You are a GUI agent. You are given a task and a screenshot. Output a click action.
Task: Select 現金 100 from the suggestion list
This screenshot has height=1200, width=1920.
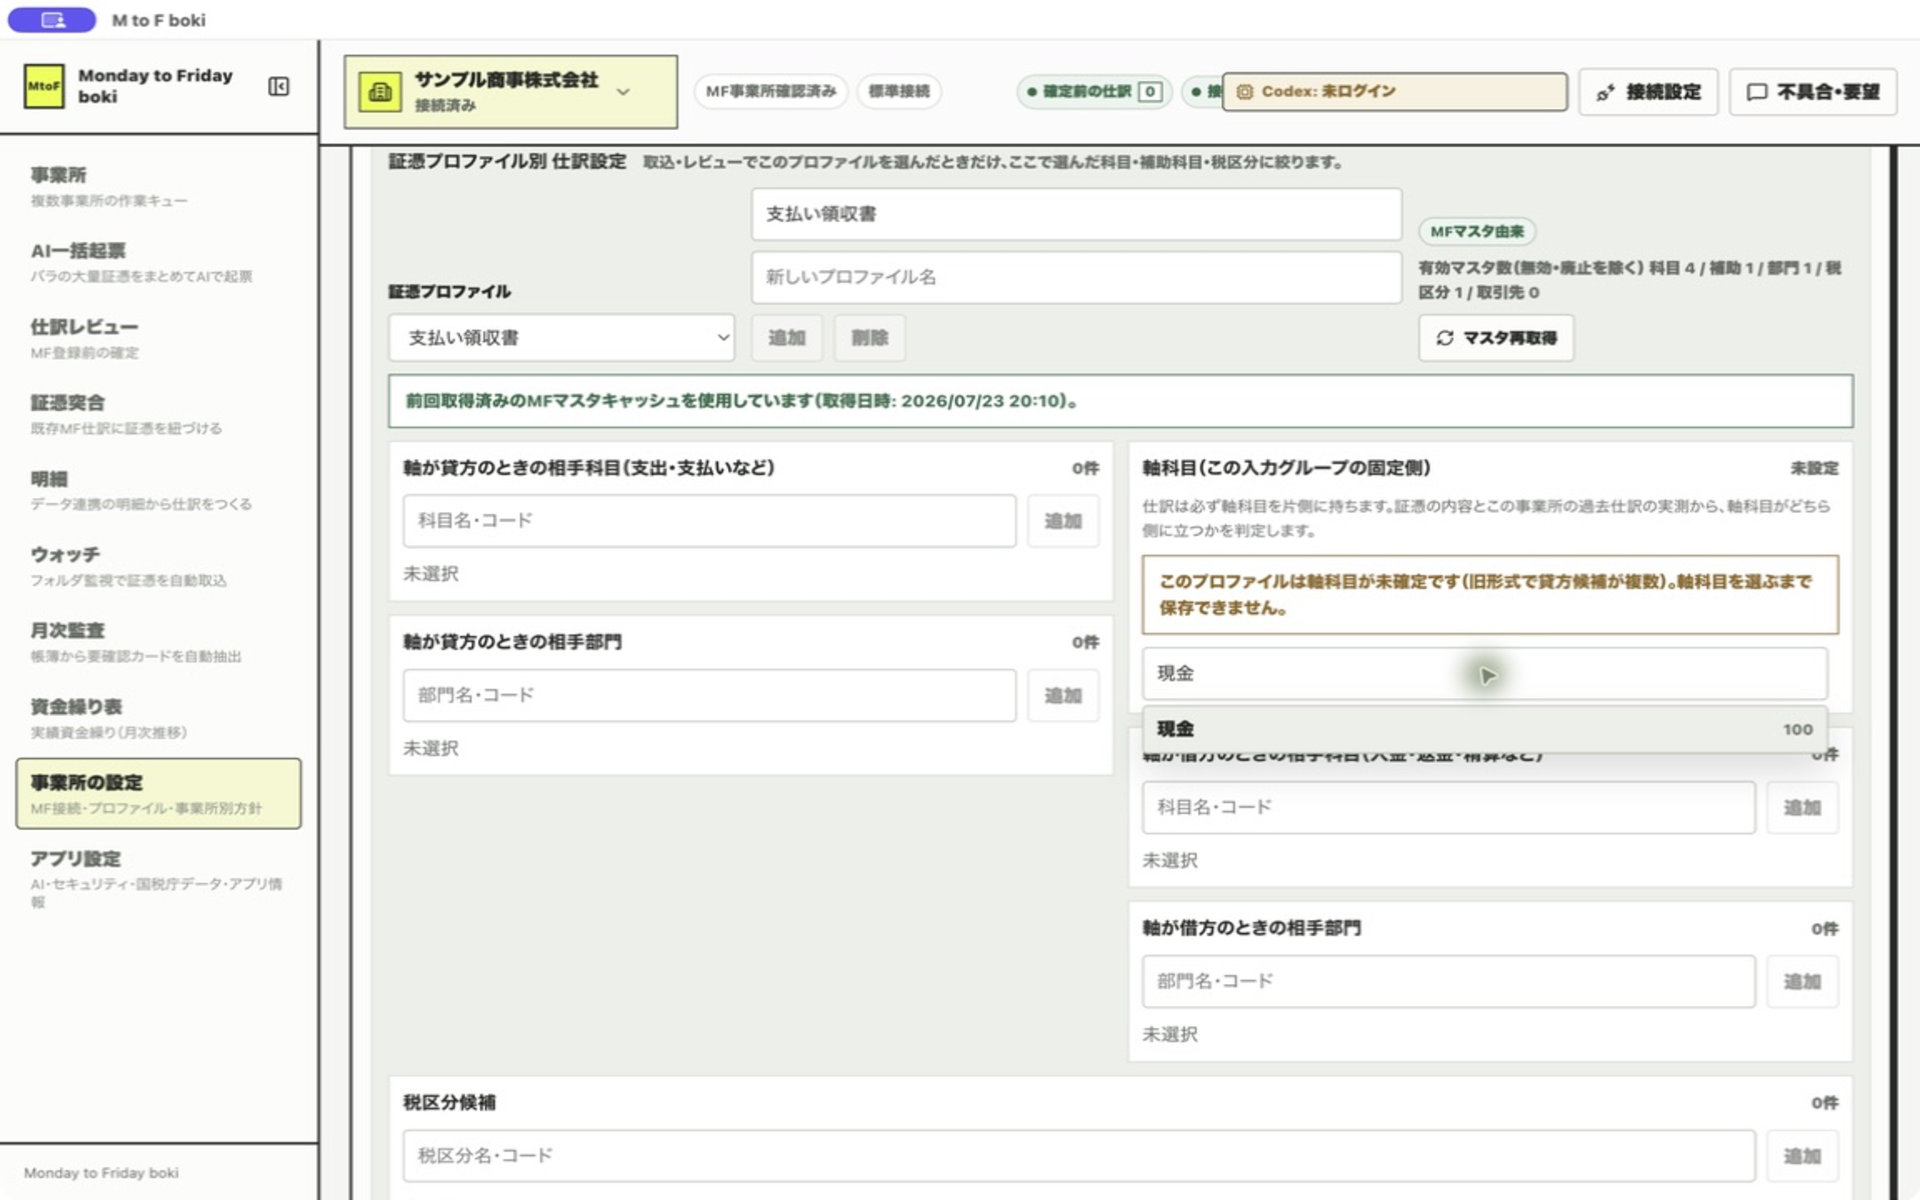pos(1484,729)
